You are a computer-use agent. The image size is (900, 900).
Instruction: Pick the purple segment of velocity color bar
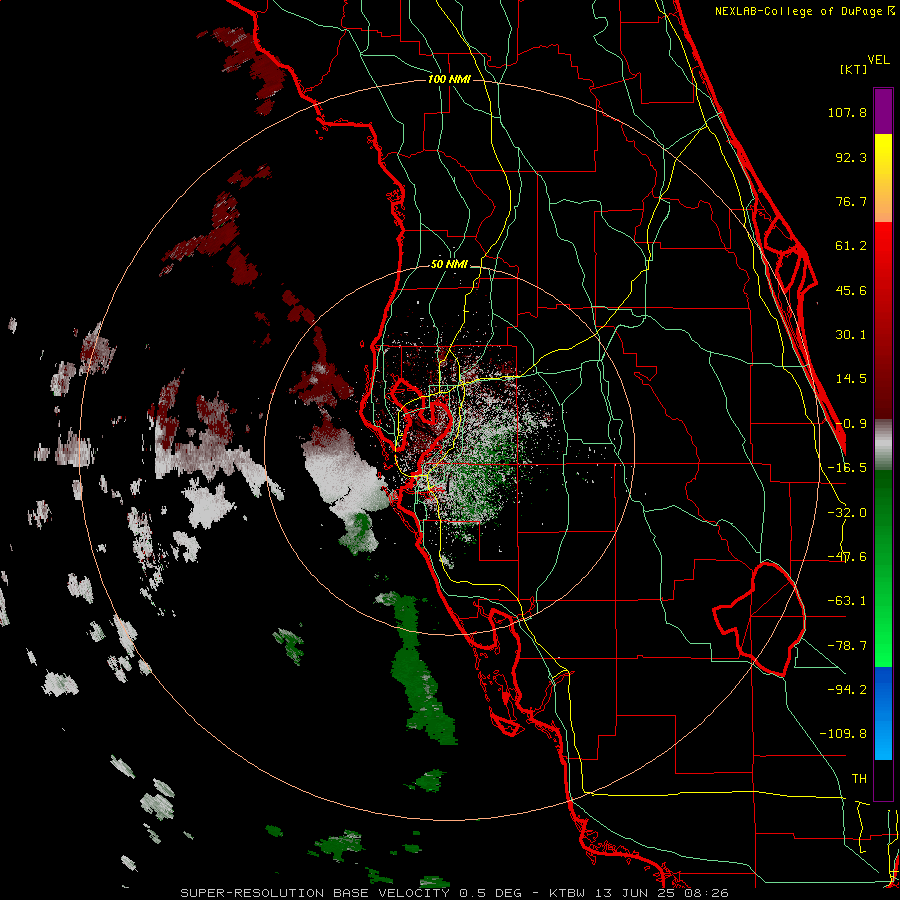click(883, 111)
